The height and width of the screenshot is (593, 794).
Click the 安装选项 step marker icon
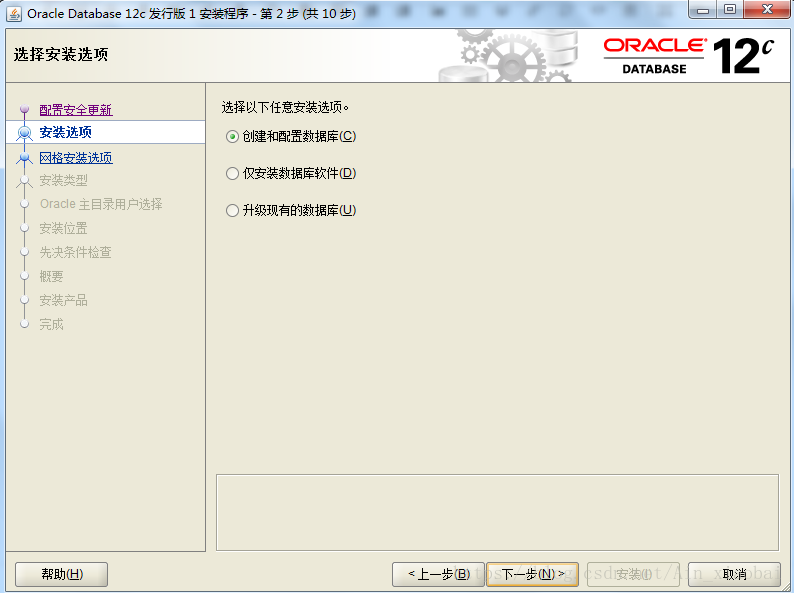[24, 133]
